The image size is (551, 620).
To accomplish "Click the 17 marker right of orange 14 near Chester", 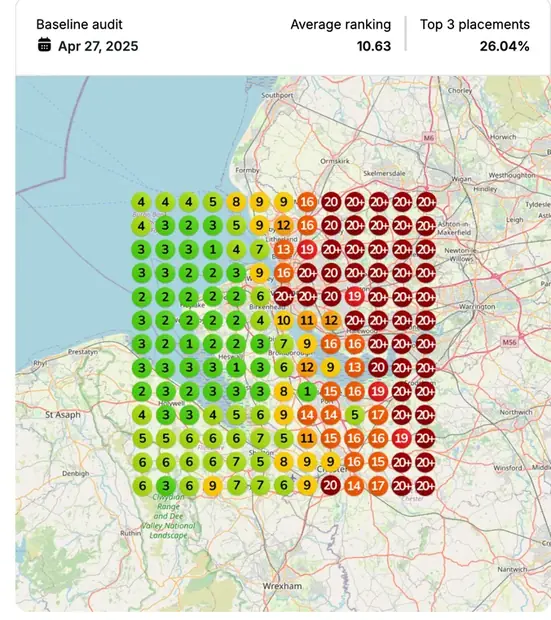I will [378, 486].
